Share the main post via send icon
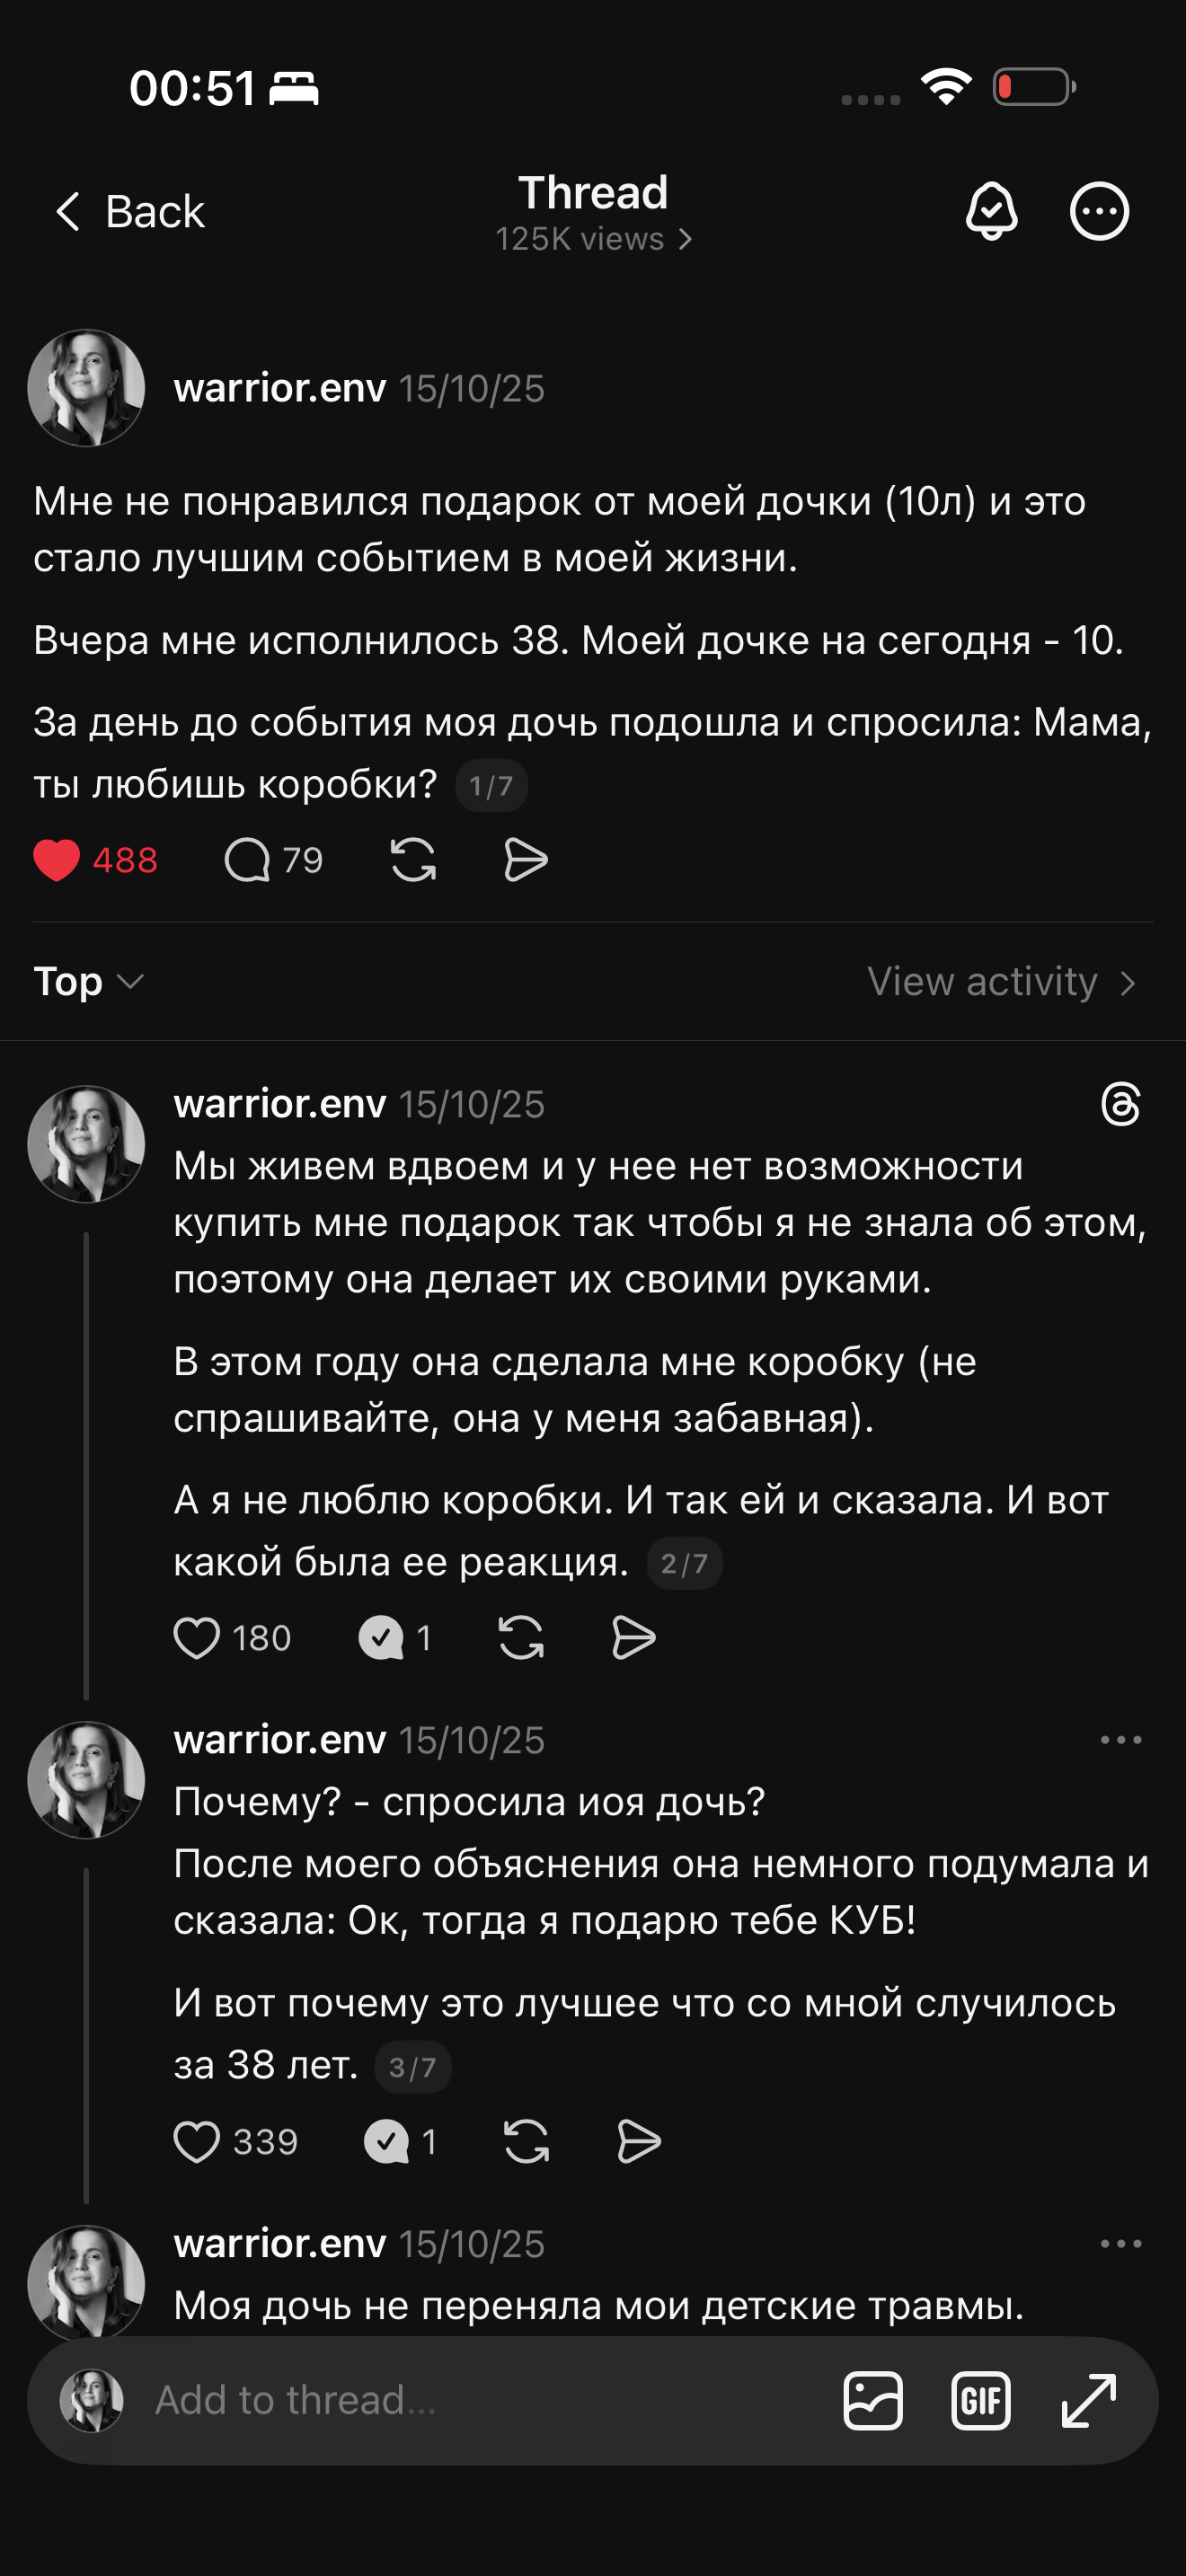 (525, 860)
